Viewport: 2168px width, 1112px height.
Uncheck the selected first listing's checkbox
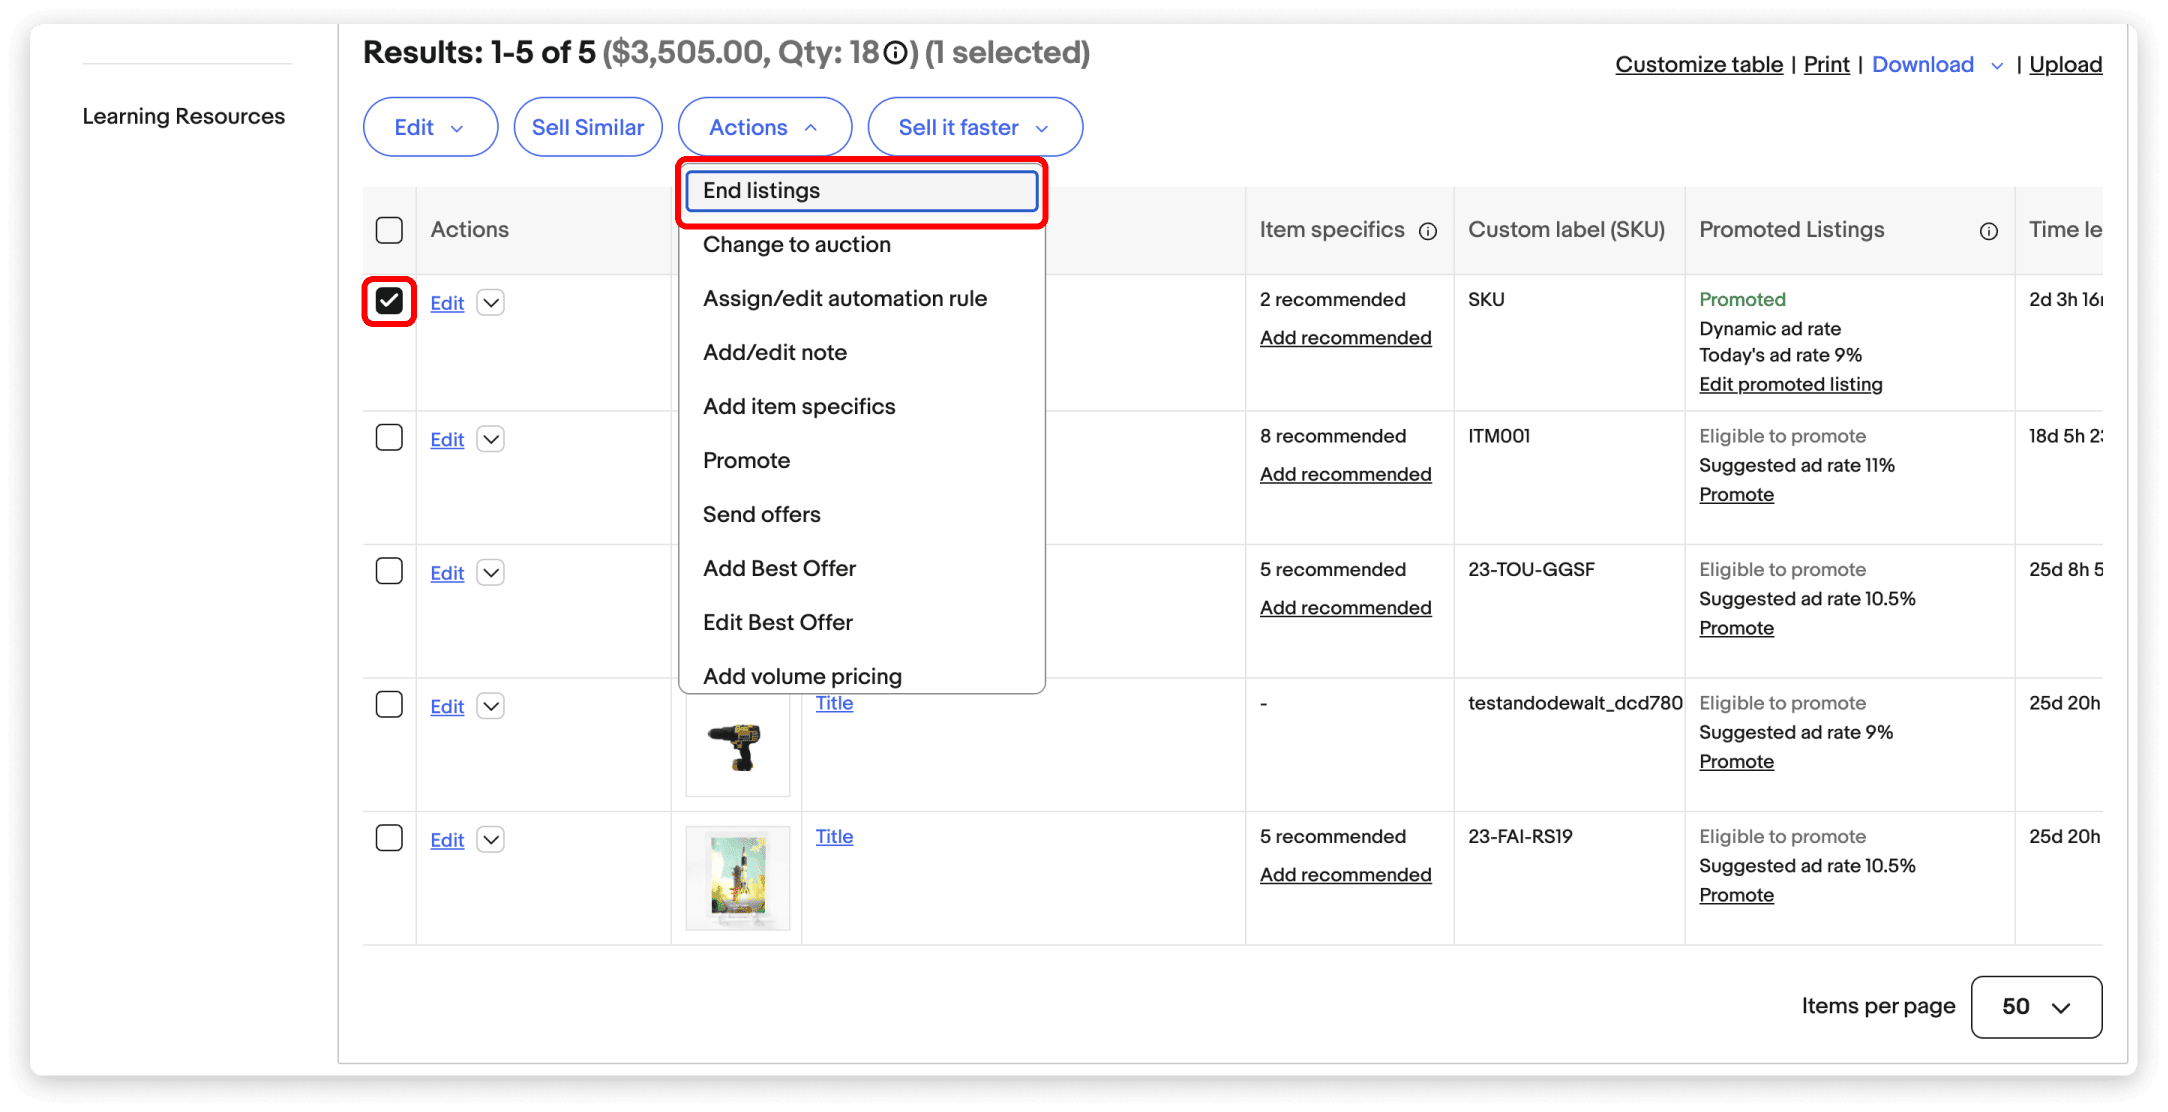tap(388, 301)
